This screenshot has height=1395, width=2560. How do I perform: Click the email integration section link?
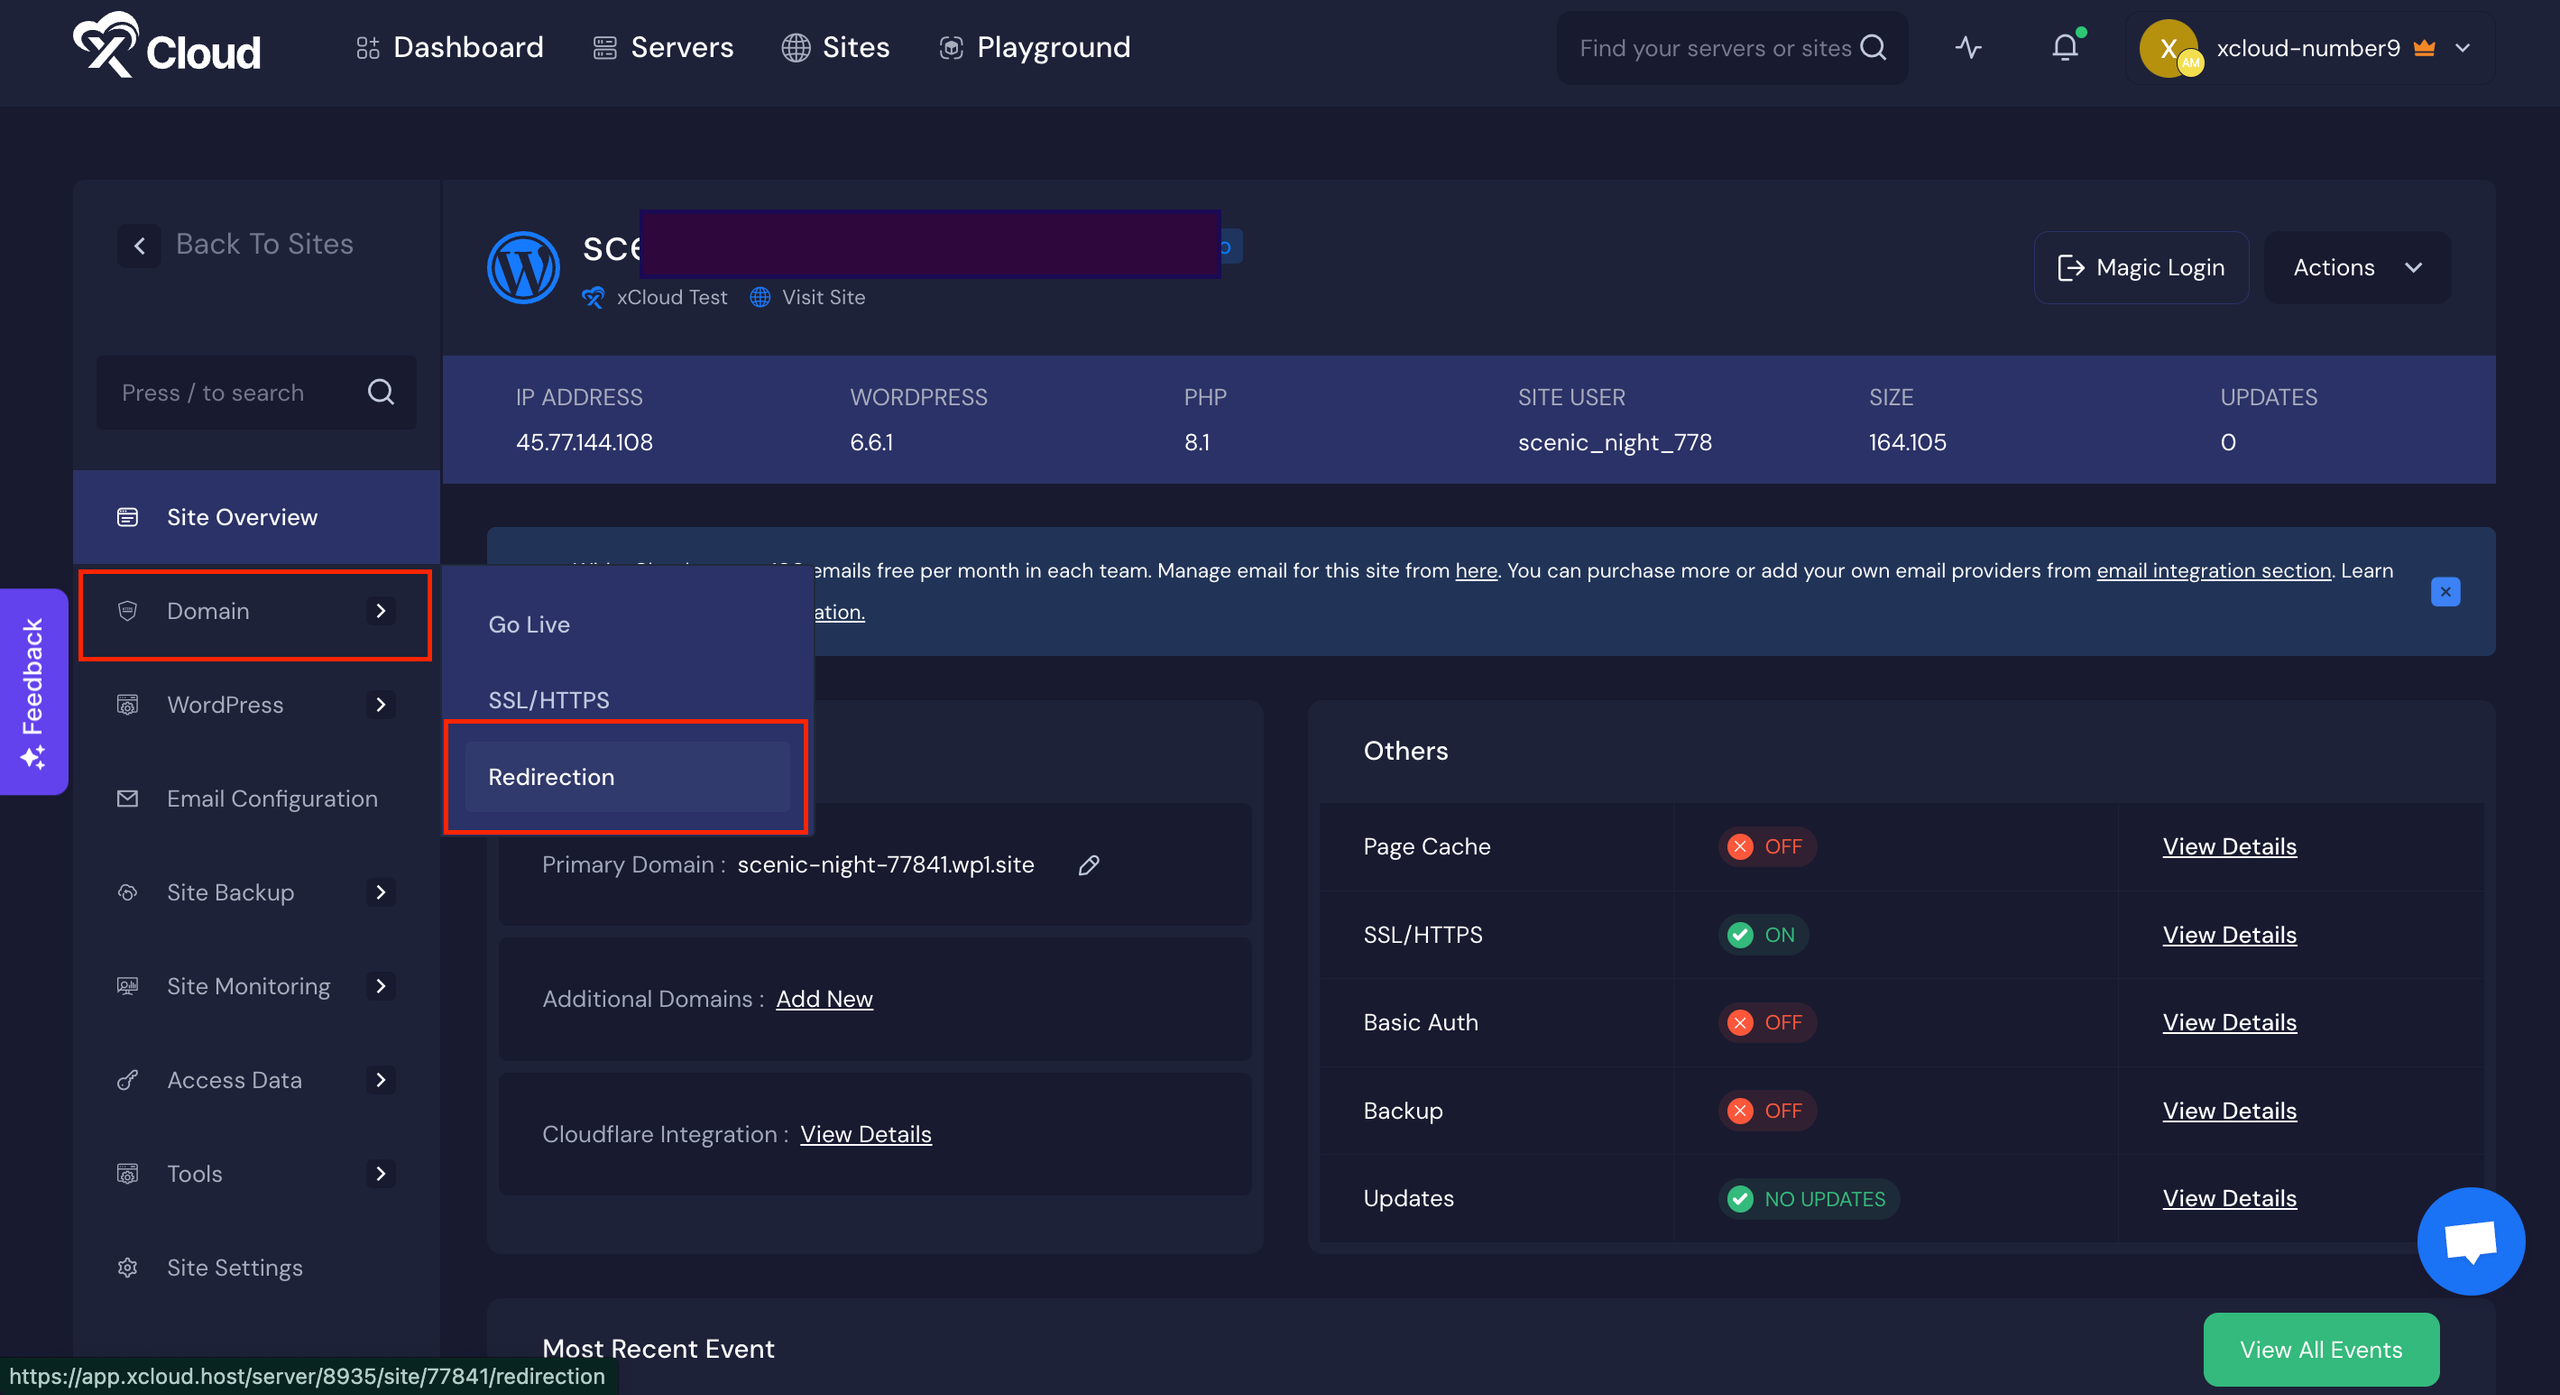pyautogui.click(x=2214, y=571)
